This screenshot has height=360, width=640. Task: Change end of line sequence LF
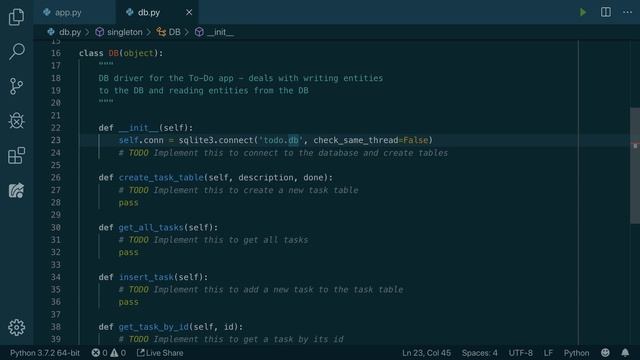click(x=548, y=353)
